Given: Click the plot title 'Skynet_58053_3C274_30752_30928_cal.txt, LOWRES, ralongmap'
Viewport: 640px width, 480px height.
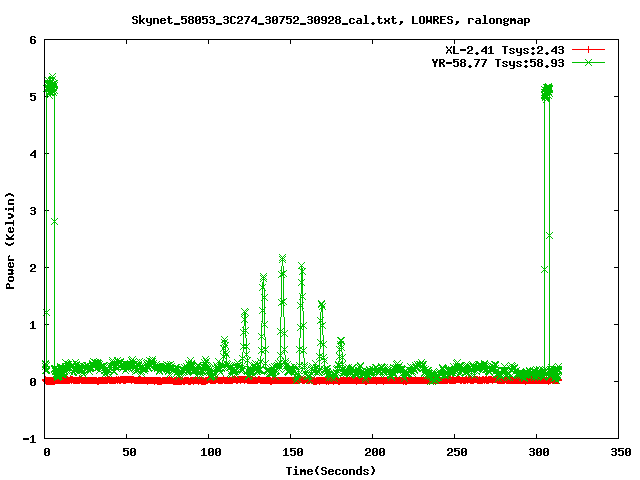Looking at the screenshot, I should 331,20.
